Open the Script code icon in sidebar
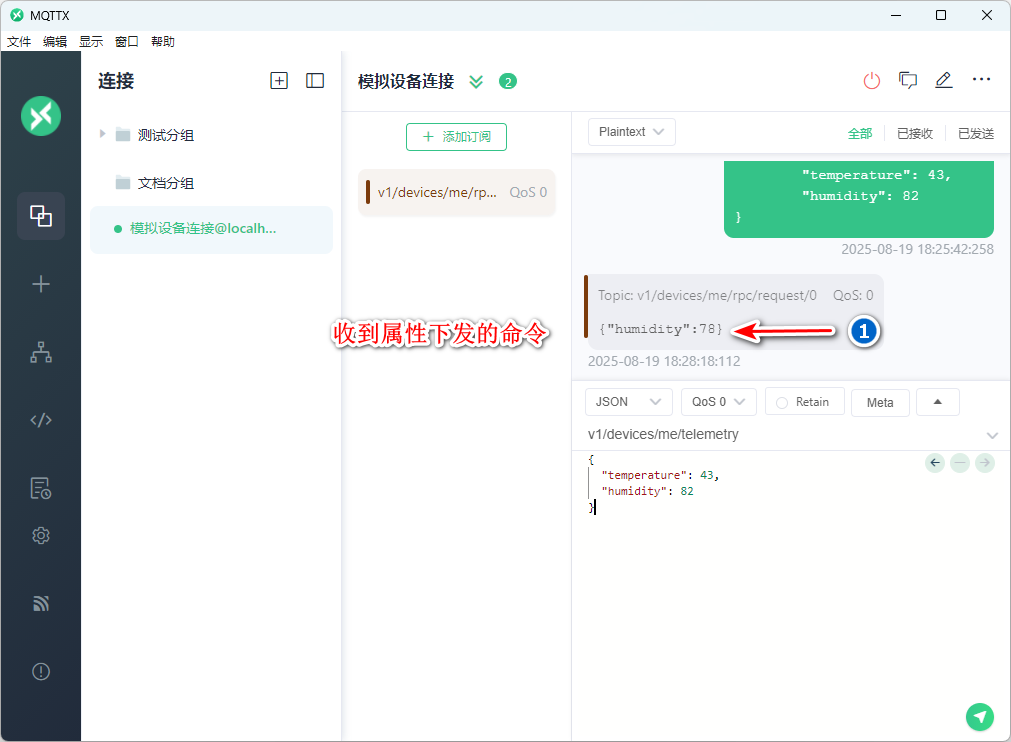The width and height of the screenshot is (1011, 742). click(41, 420)
